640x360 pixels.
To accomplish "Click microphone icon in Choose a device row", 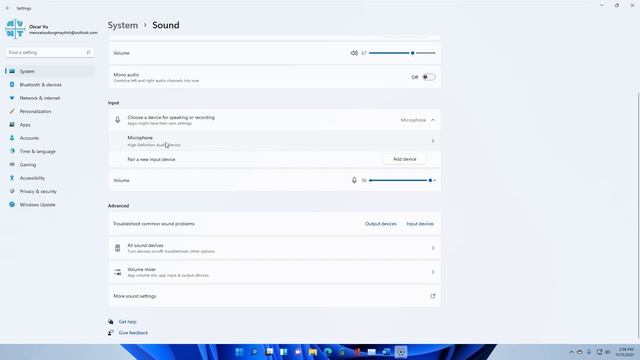I will click(118, 120).
